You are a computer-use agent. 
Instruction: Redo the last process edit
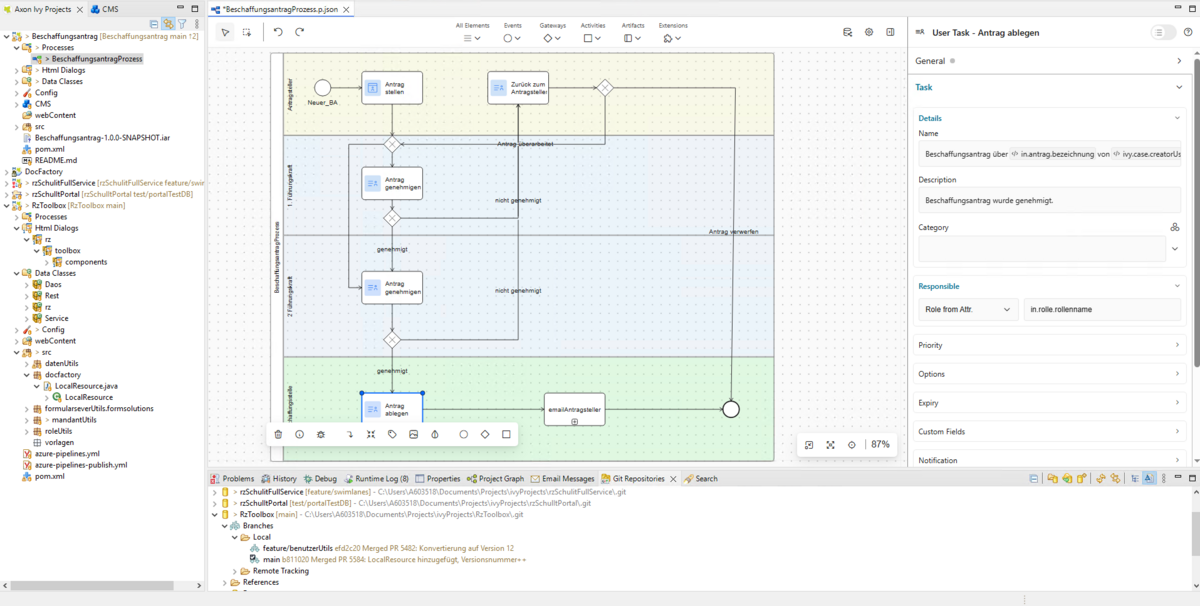pyautogui.click(x=299, y=32)
